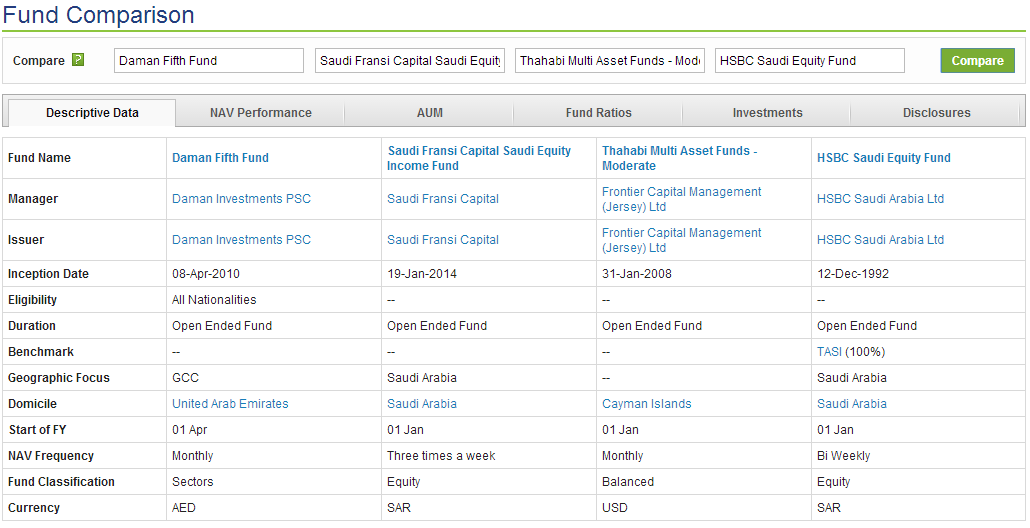
Task: Click the Sectors fund classification value
Action: (192, 482)
